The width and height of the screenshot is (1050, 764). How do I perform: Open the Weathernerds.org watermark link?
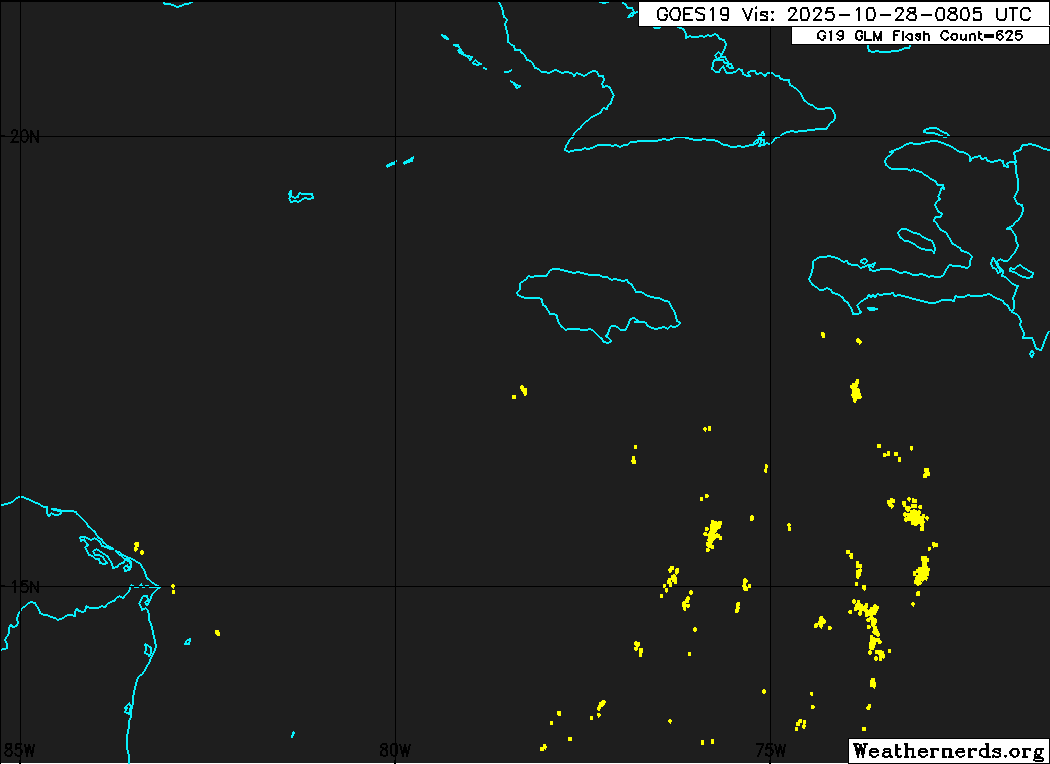click(948, 750)
